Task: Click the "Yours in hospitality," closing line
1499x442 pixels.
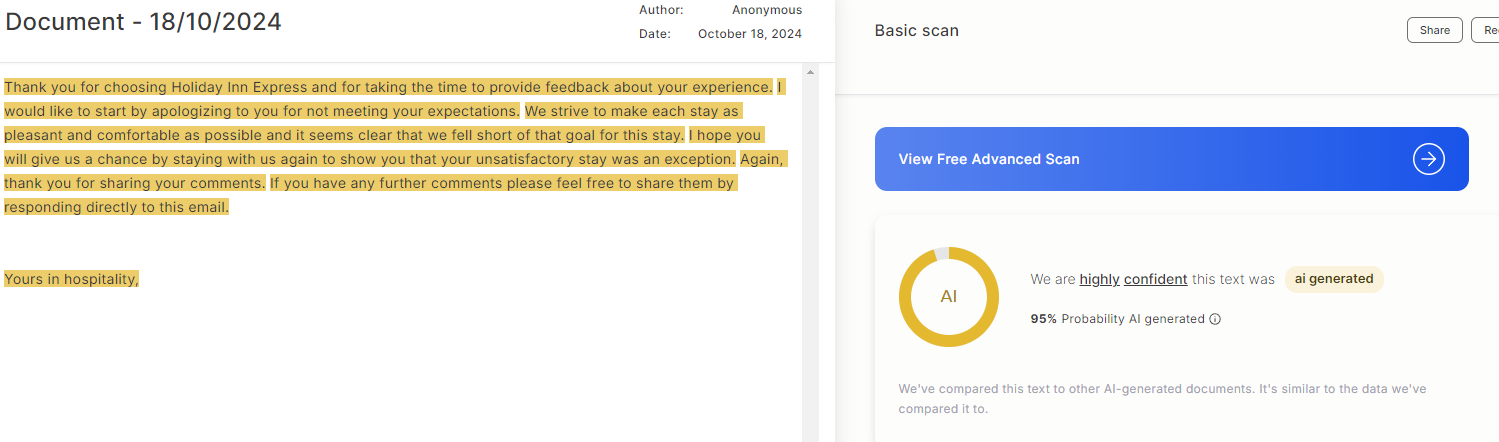Action: tap(71, 279)
